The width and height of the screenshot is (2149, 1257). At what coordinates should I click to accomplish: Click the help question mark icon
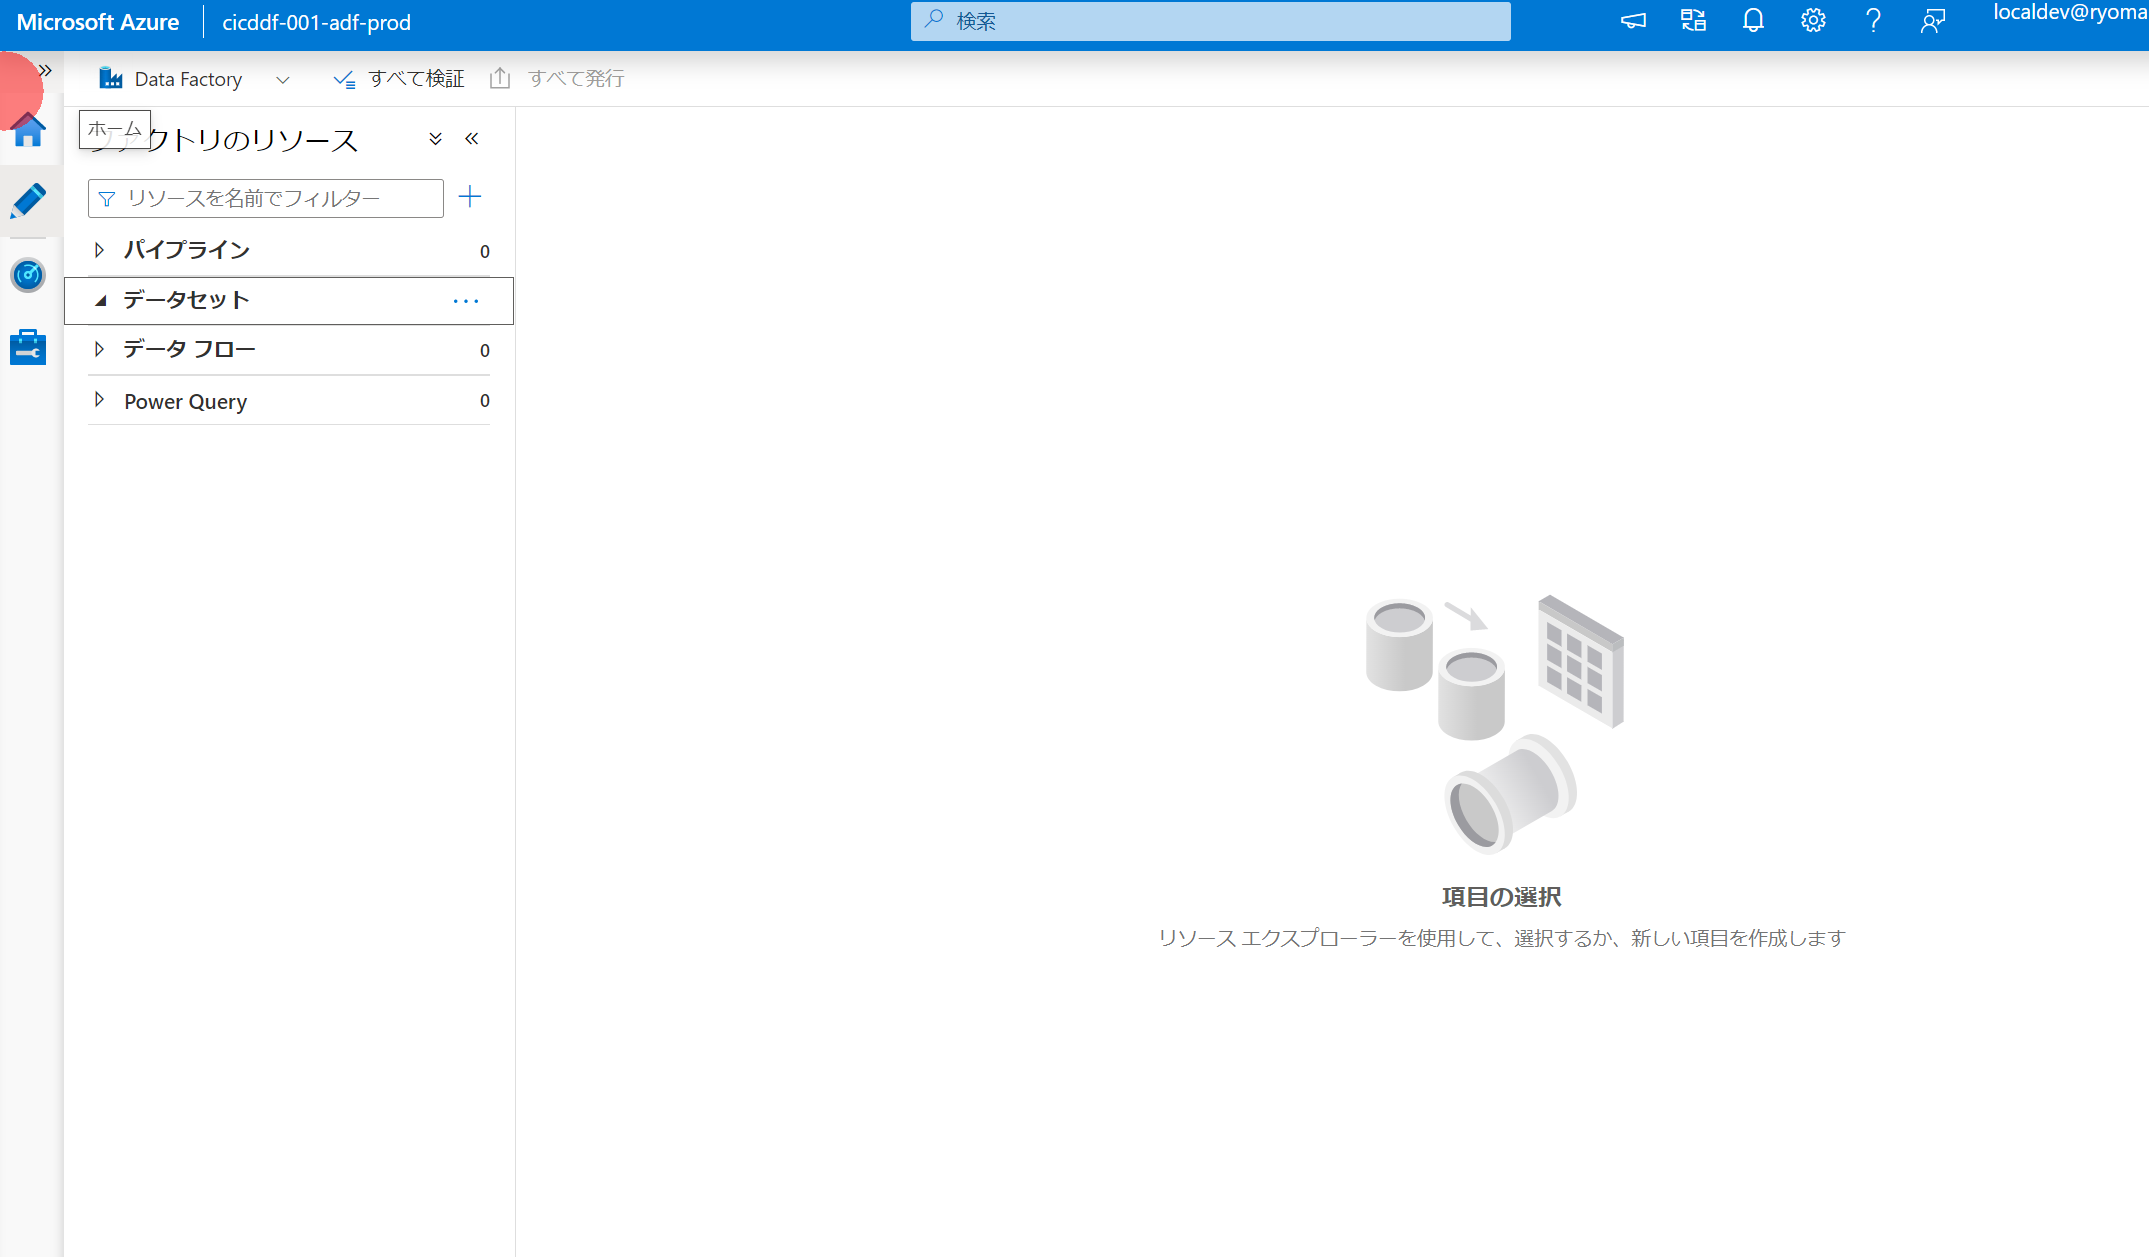coord(1872,21)
